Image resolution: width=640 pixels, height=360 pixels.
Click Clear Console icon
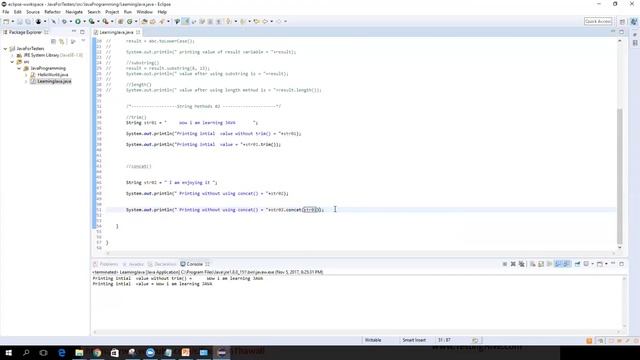coord(533,264)
